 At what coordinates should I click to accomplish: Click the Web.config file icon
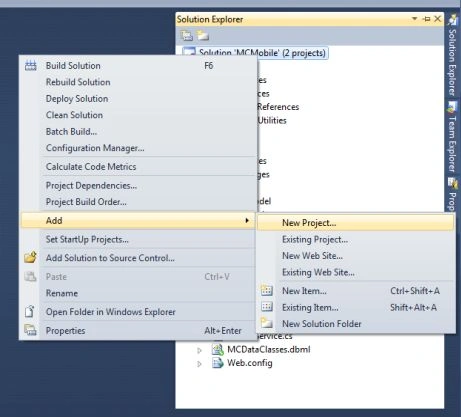(218, 363)
